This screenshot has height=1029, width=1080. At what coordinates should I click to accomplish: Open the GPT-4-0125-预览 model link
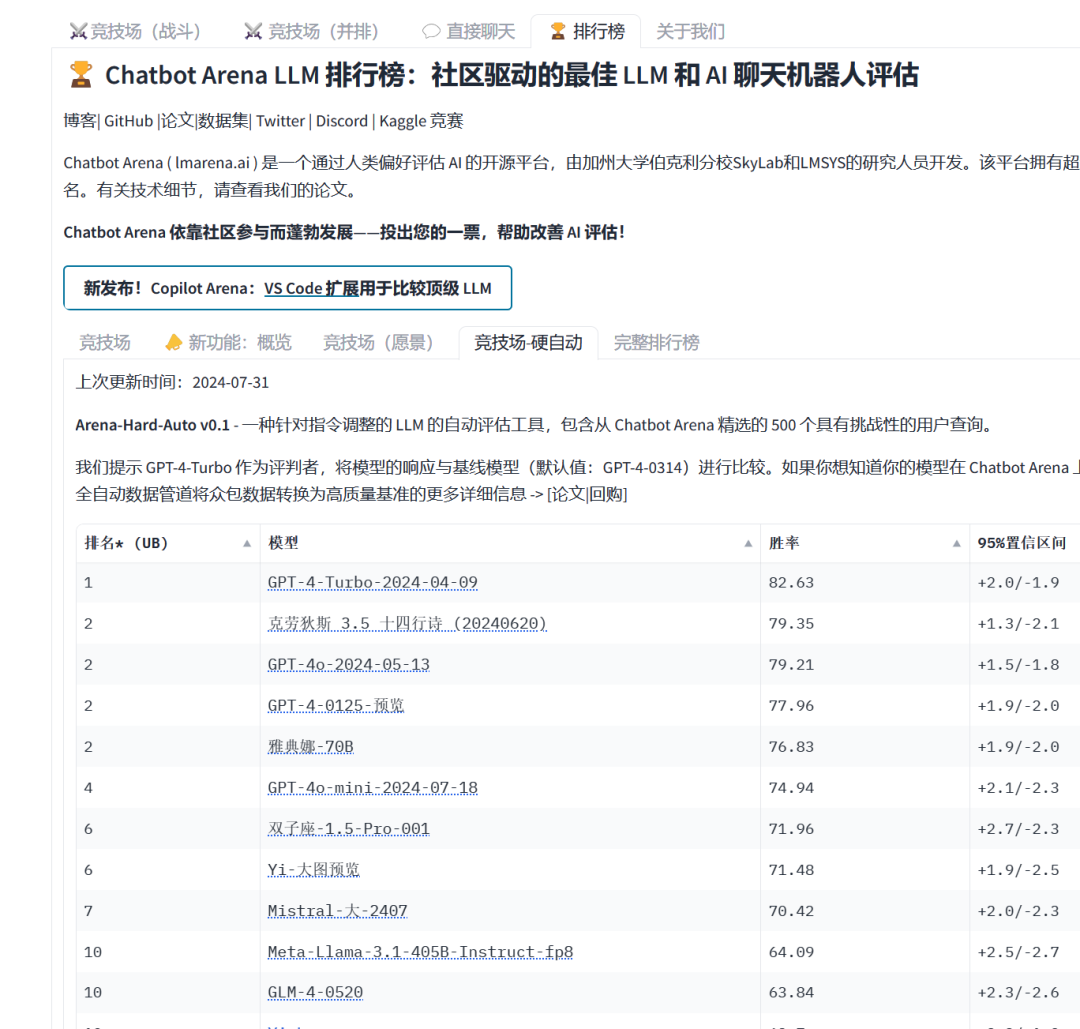335,705
